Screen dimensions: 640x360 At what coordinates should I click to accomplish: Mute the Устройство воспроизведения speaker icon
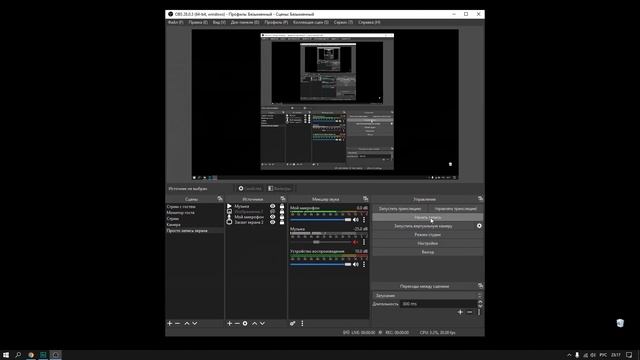click(x=356, y=264)
